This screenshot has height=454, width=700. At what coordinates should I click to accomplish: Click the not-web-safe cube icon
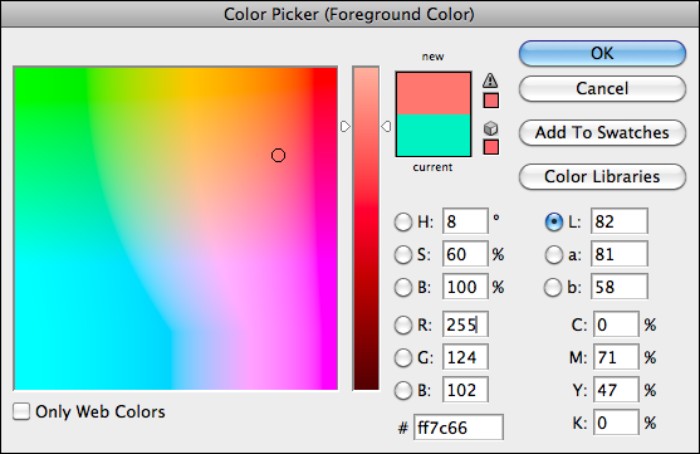490,128
